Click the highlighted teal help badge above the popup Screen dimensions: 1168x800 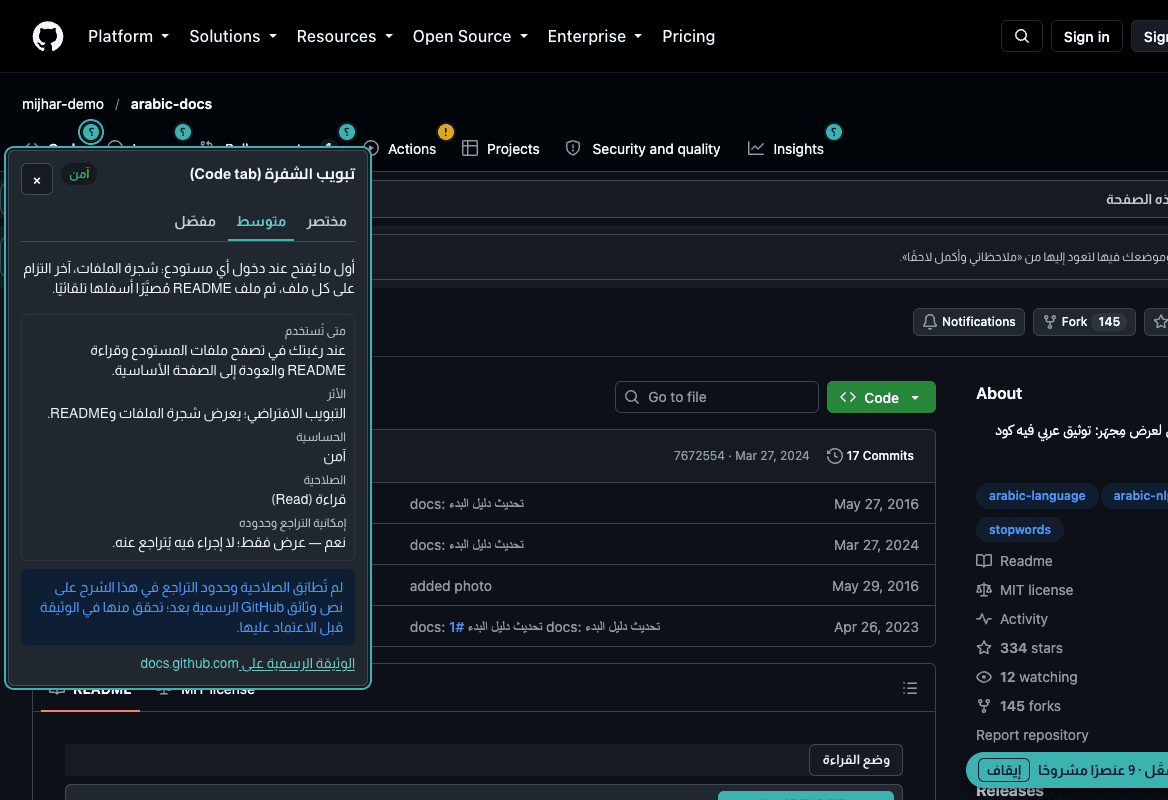click(x=91, y=132)
